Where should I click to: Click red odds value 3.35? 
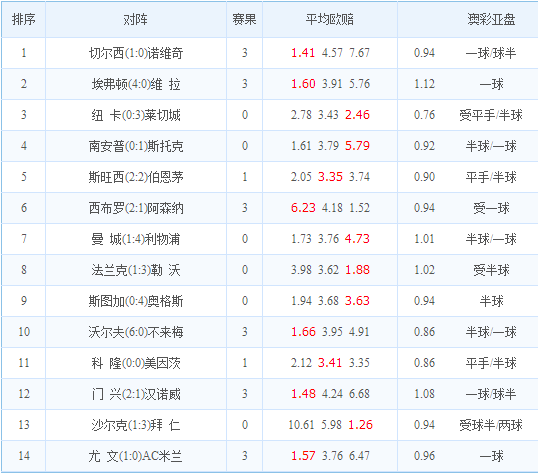pyautogui.click(x=330, y=177)
